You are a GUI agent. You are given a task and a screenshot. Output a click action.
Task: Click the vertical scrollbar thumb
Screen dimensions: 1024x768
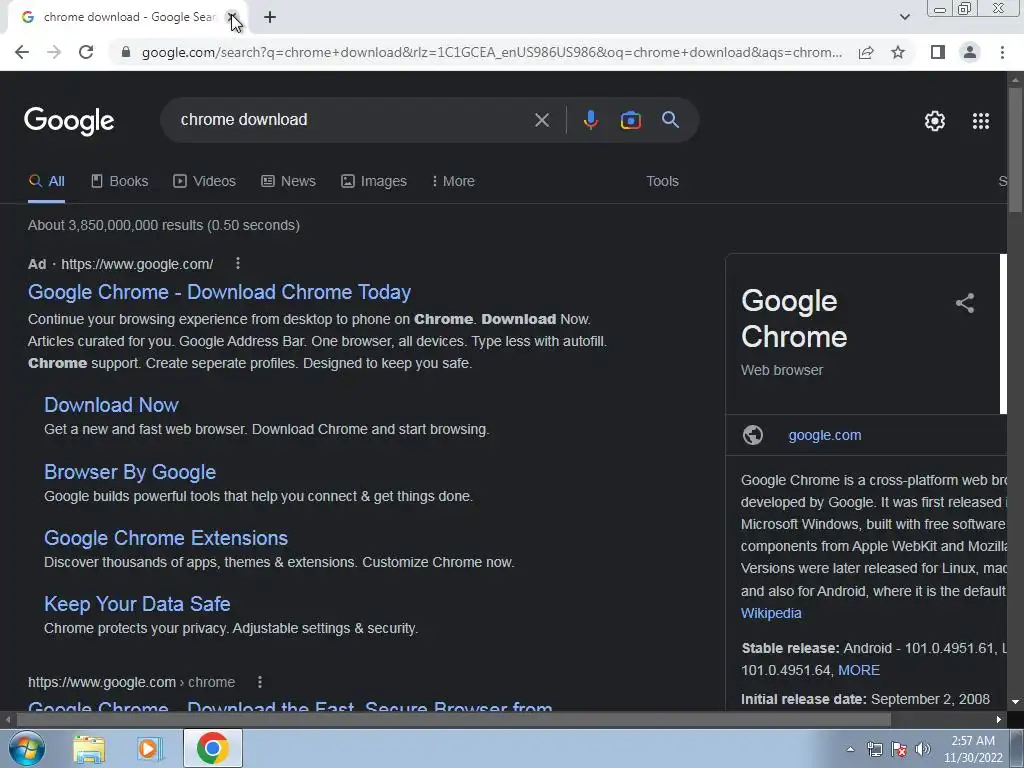coord(1015,149)
